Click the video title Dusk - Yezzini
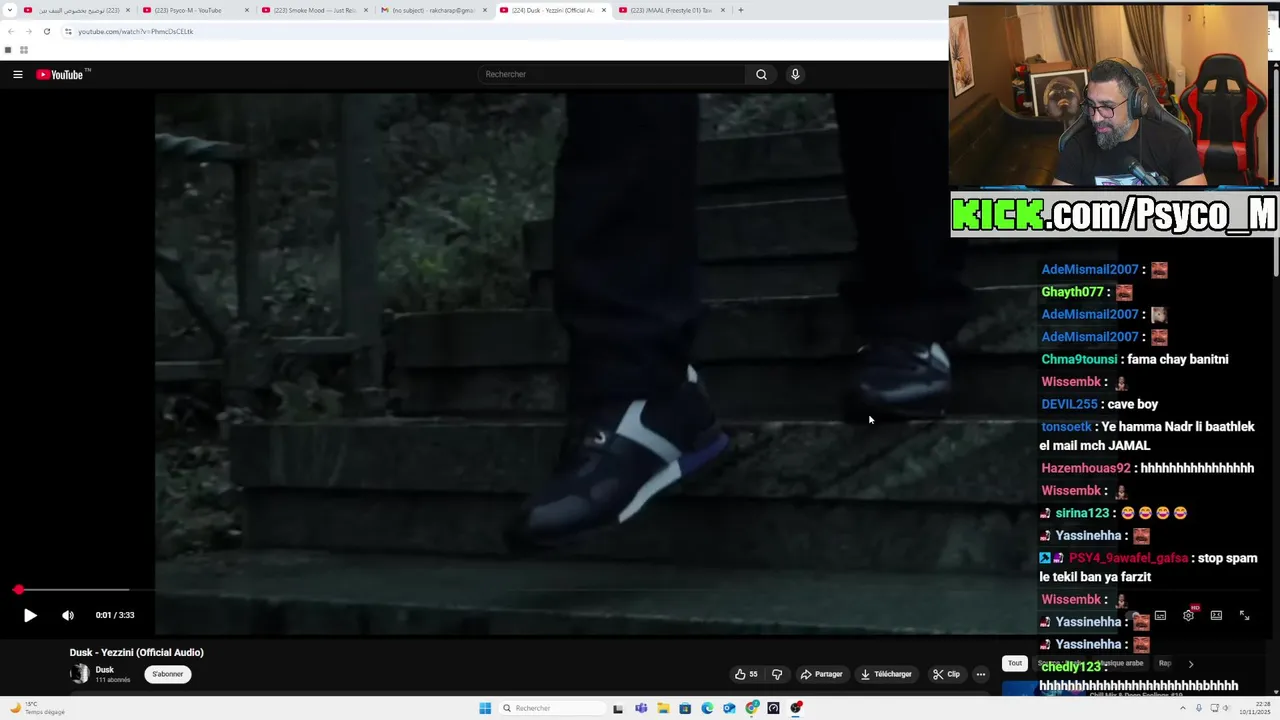 pos(137,652)
